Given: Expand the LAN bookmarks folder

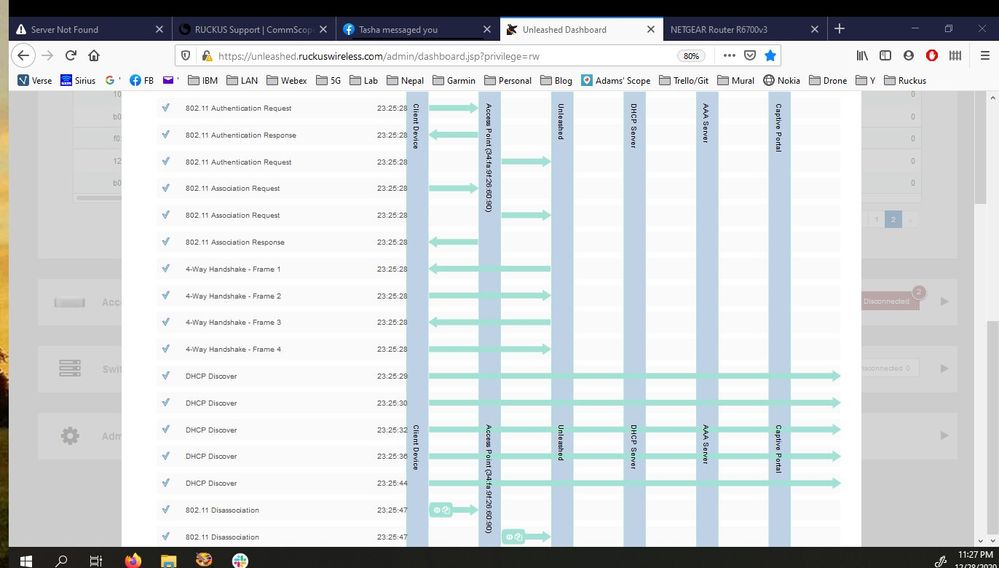Looking at the screenshot, I should click(241, 80).
